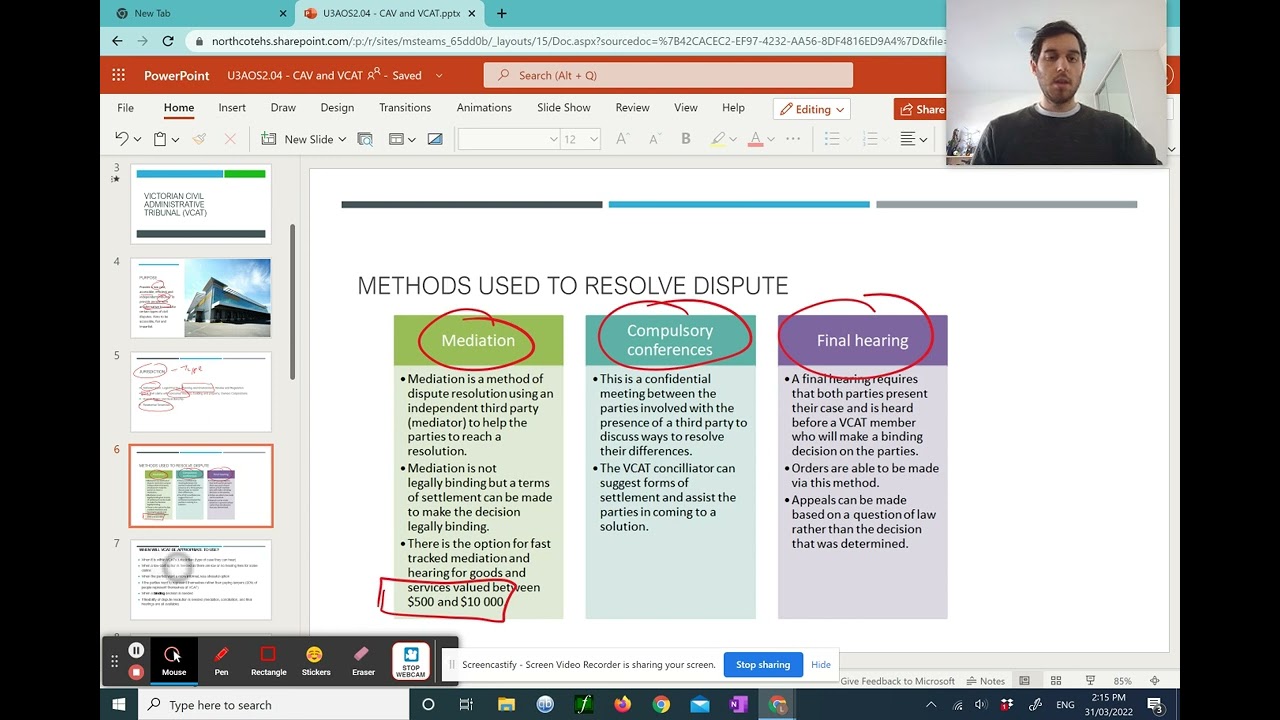The width and height of the screenshot is (1280, 720).
Task: Open the Editing mode dropdown
Action: 812,109
